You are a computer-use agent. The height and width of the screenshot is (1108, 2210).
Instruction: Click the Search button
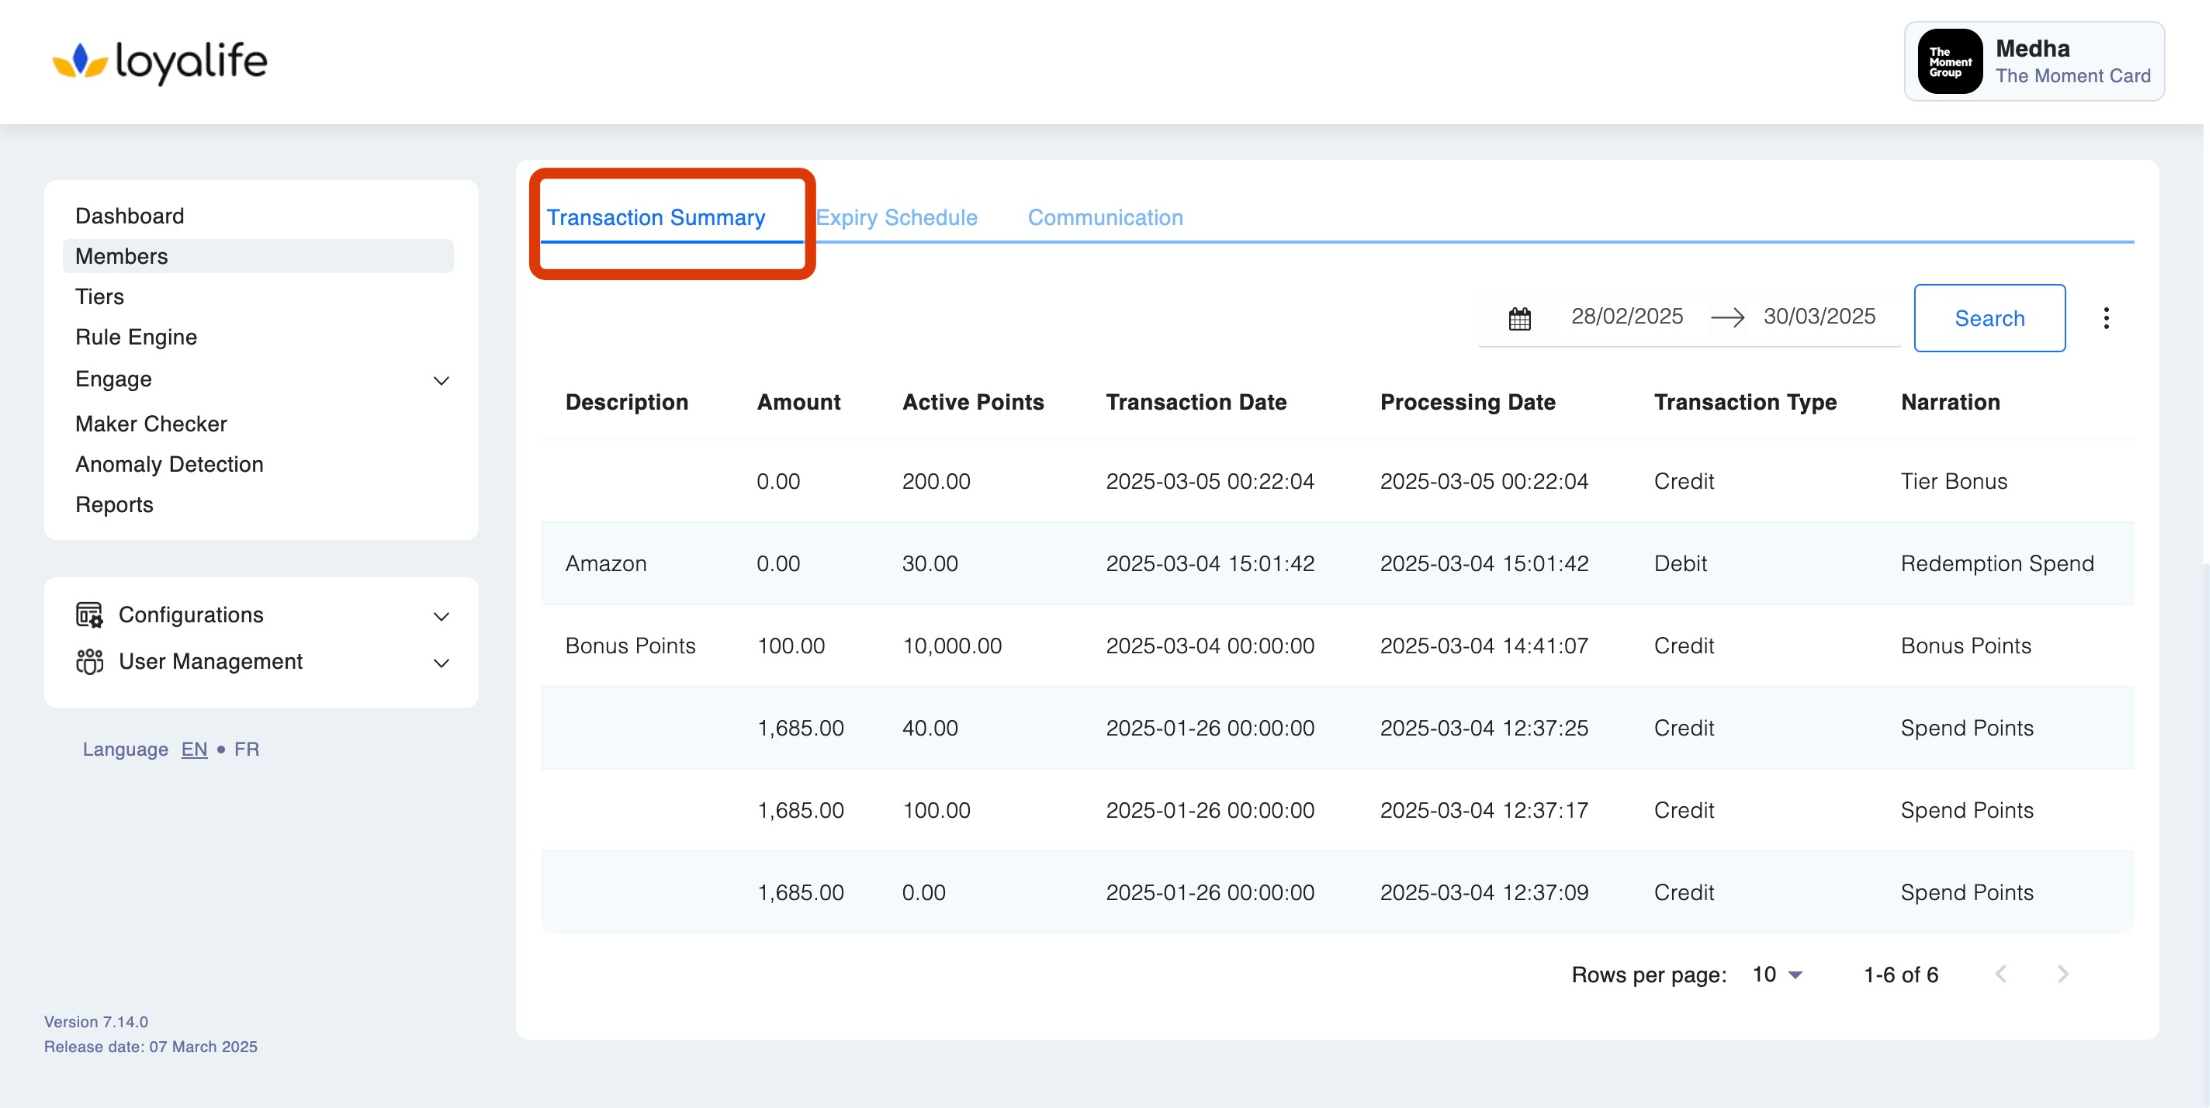tap(1989, 318)
